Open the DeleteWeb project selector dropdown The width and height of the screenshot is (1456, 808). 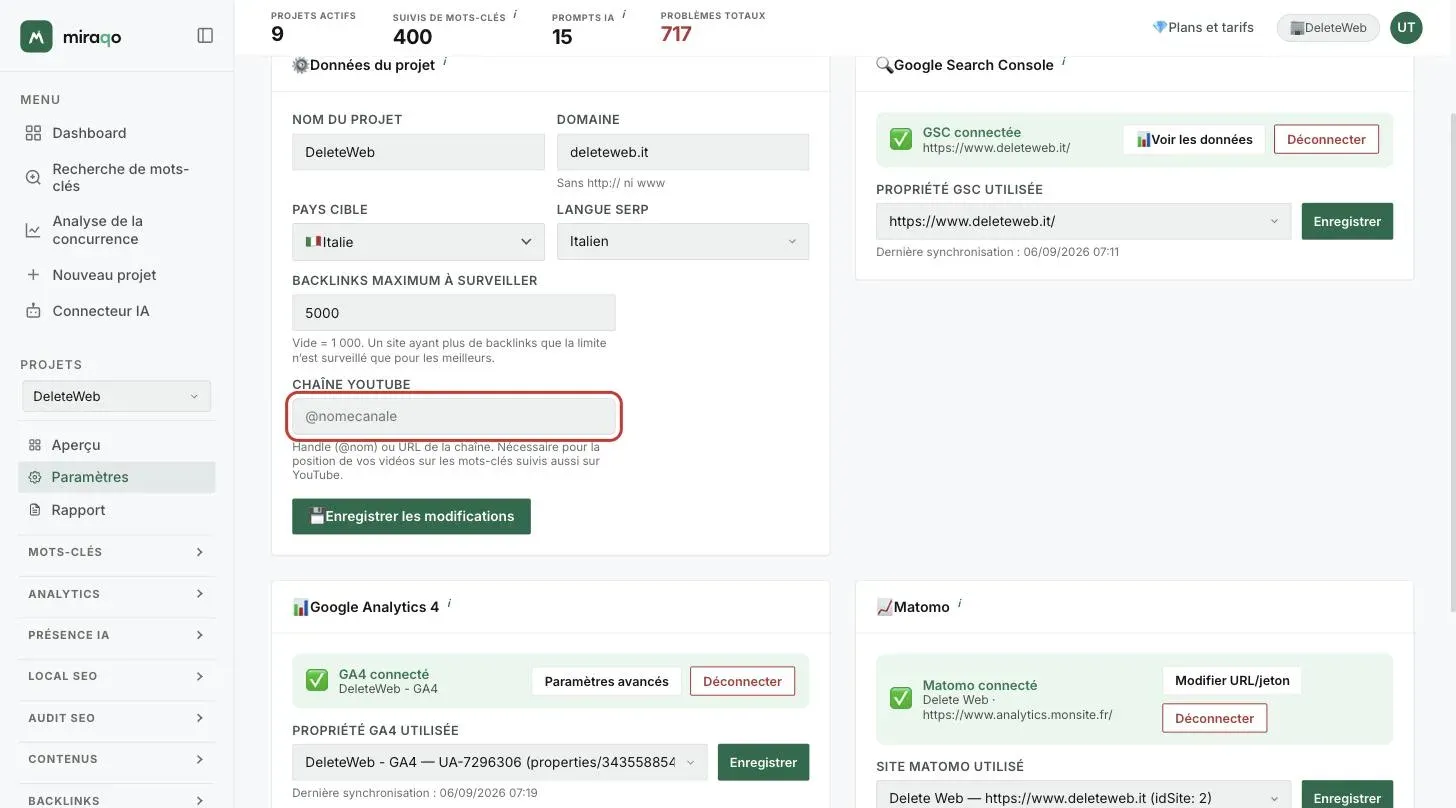(x=117, y=396)
